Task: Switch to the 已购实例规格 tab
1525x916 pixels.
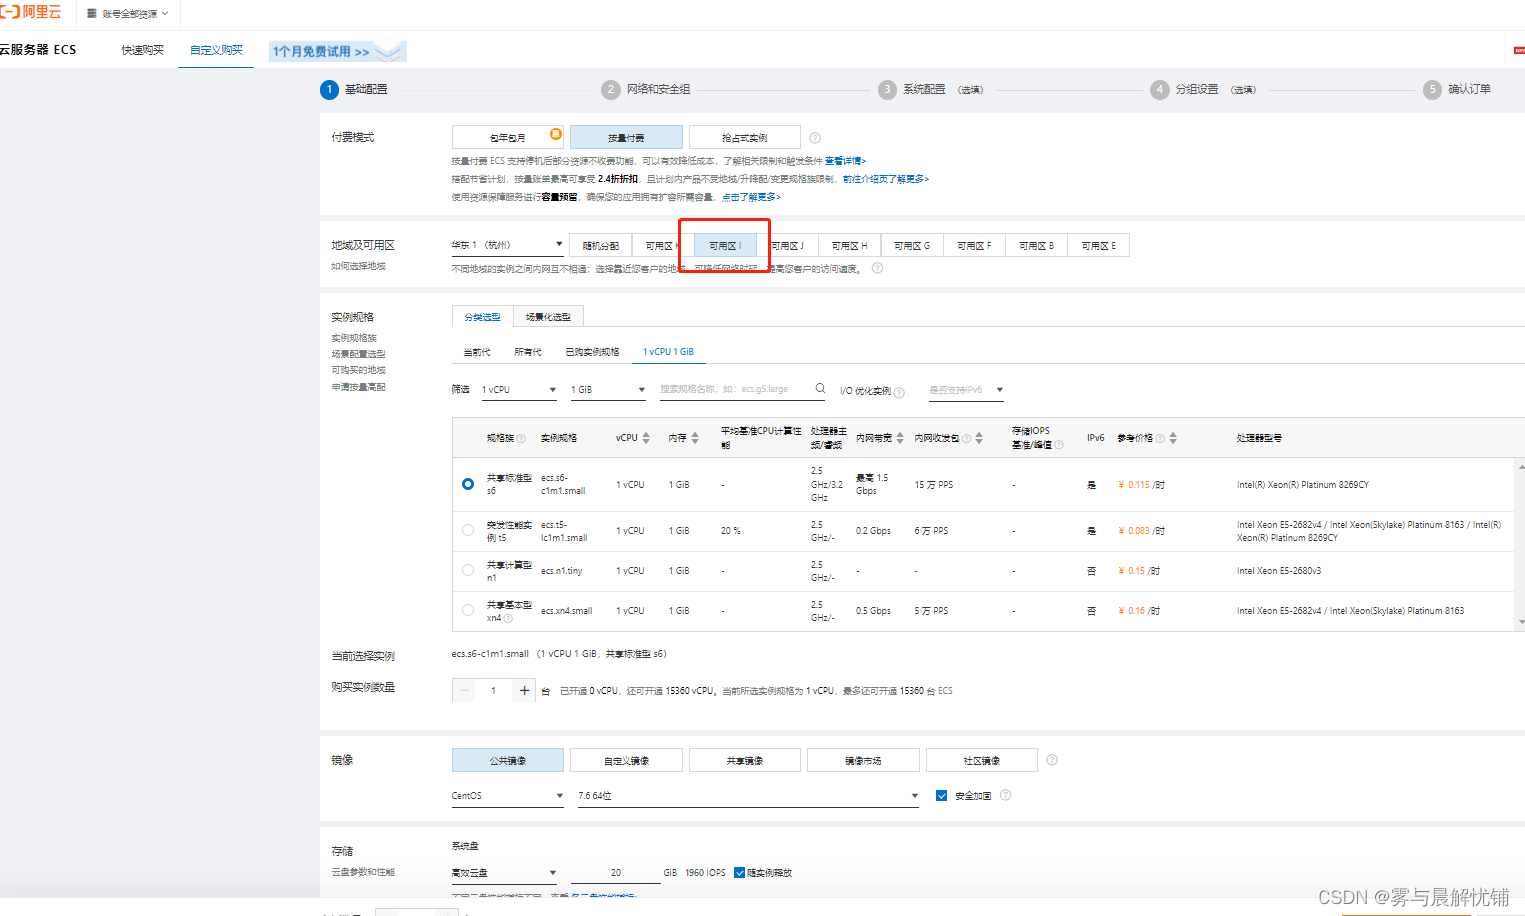Action: pyautogui.click(x=592, y=352)
